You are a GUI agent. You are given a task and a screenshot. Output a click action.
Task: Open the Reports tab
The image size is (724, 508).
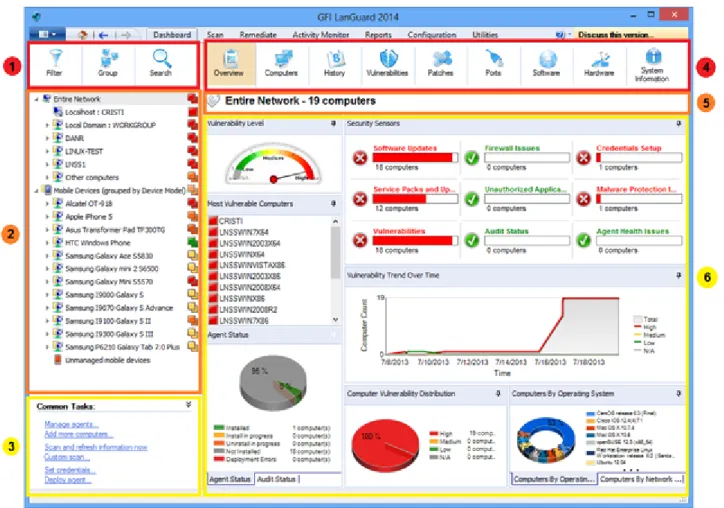click(x=378, y=35)
